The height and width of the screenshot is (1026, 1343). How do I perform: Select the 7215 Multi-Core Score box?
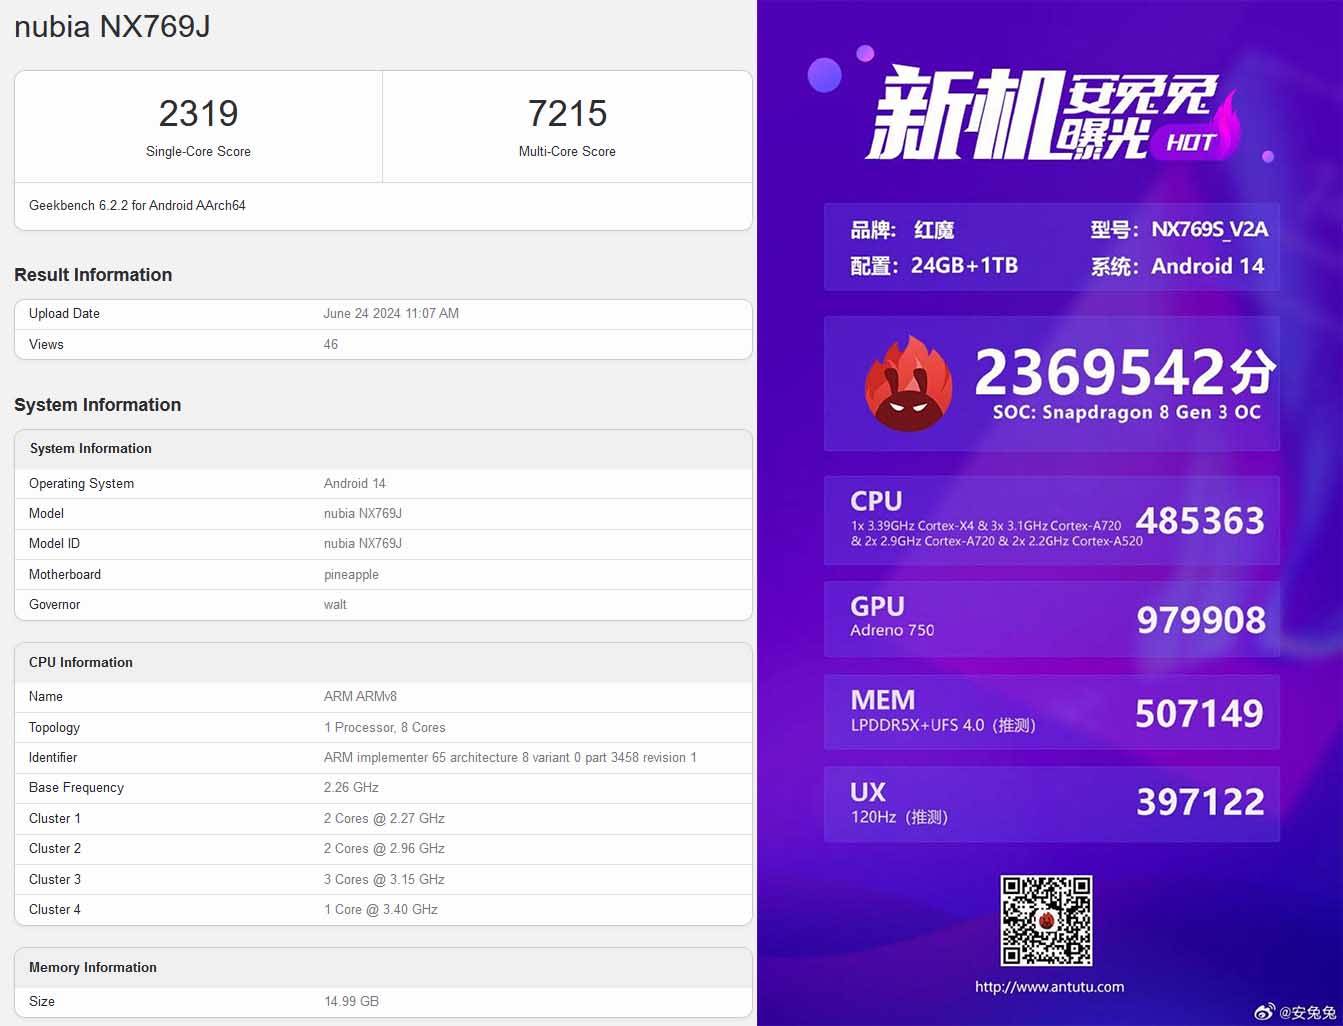(x=567, y=127)
